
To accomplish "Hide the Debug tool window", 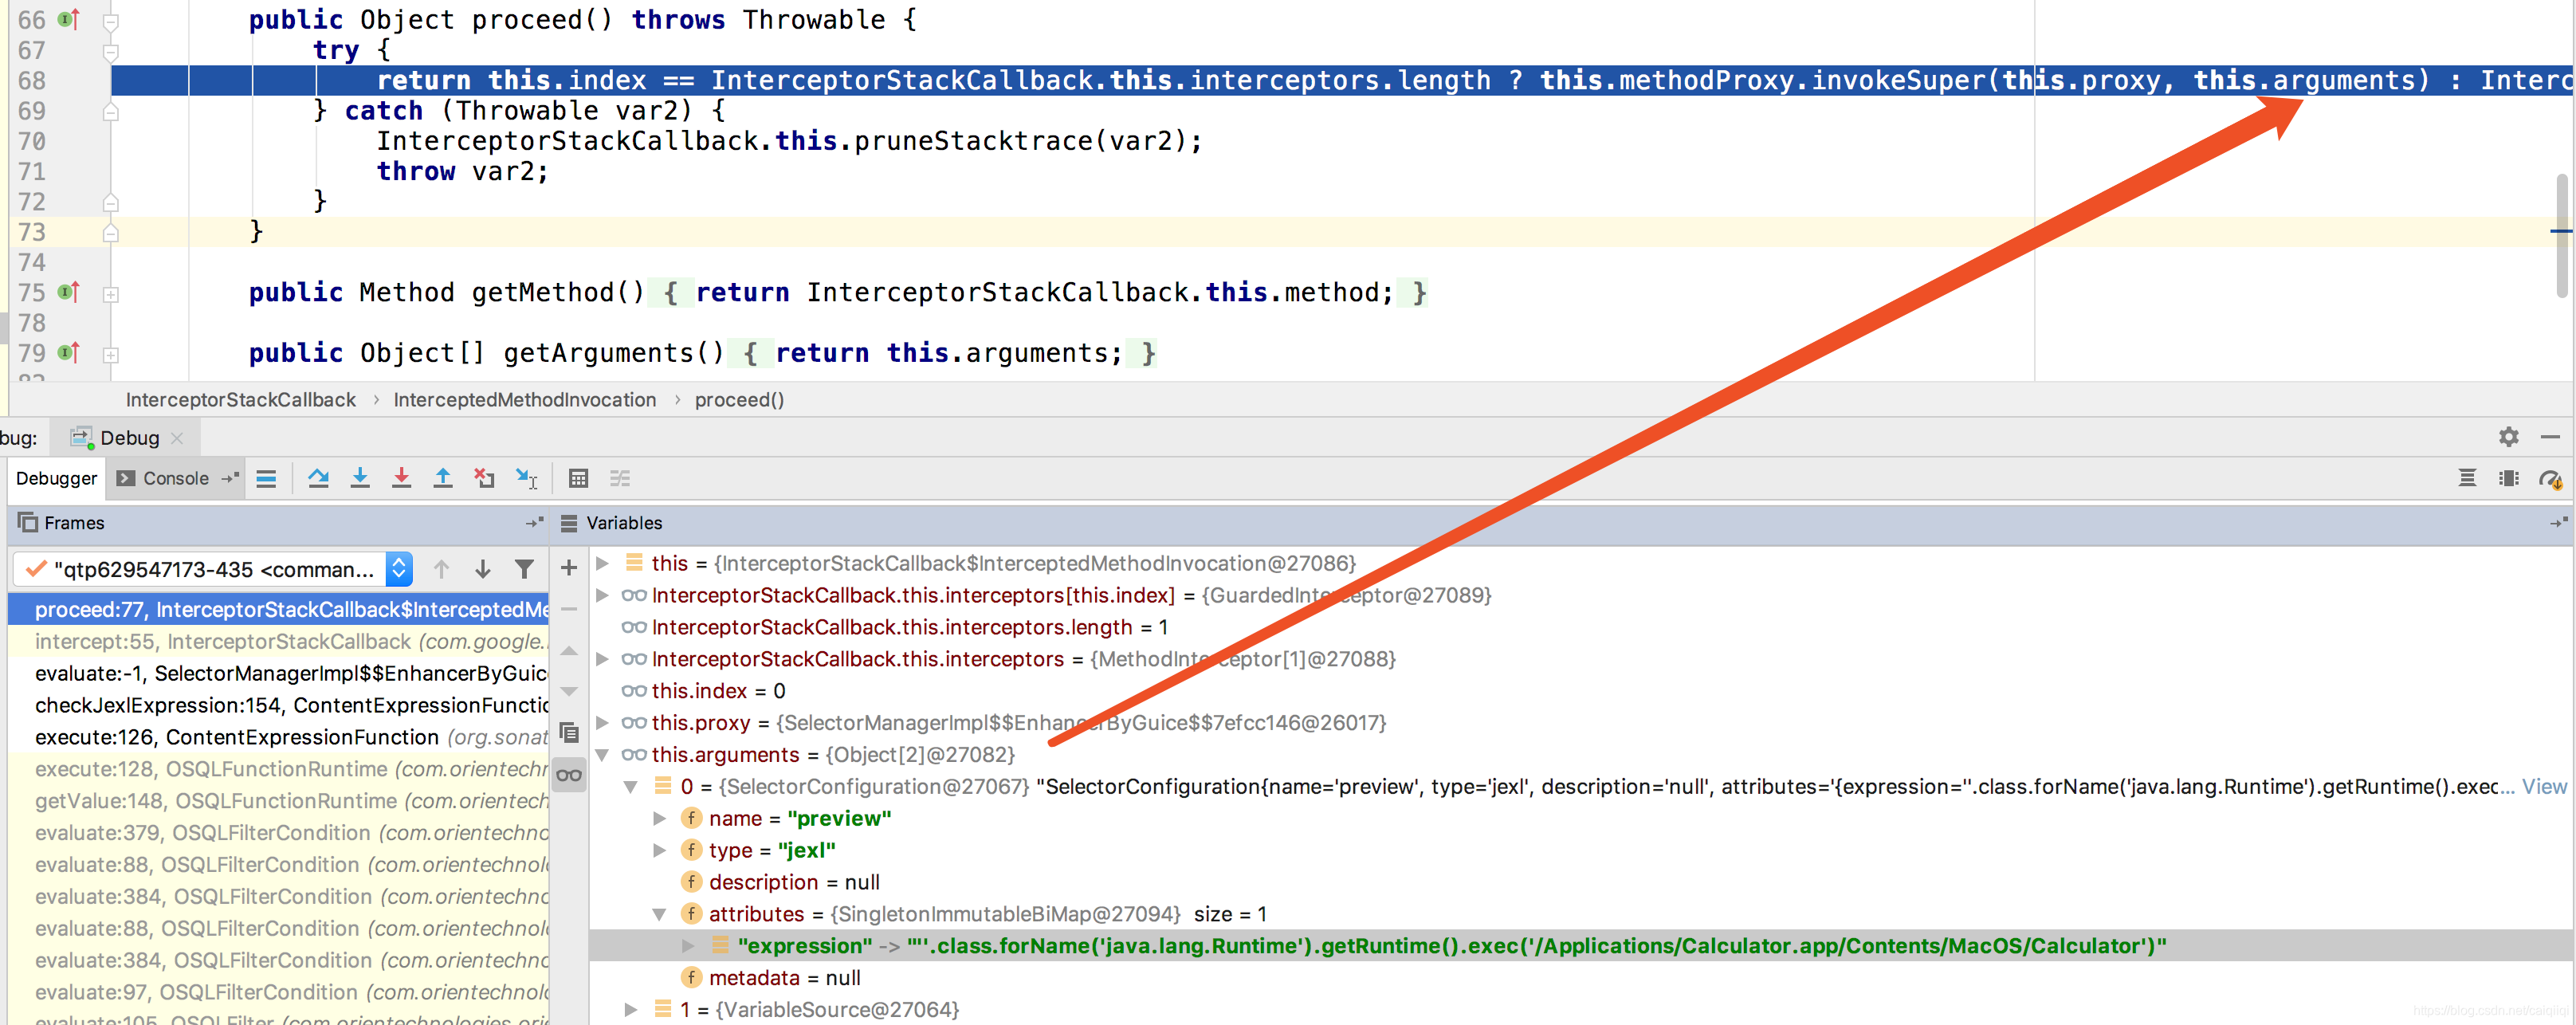I will coord(2550,437).
